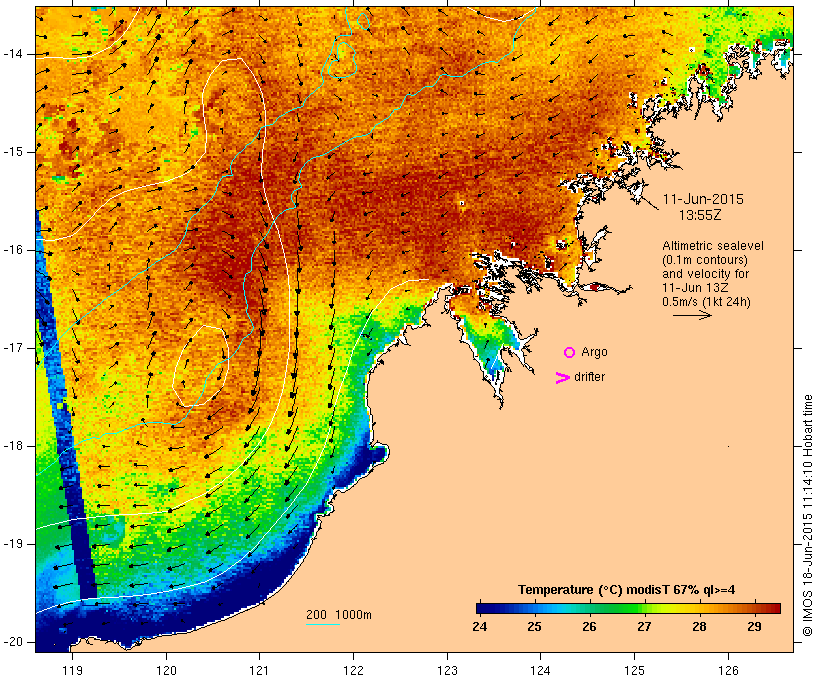
Task: Click latitude axis label -20
Action: [12, 642]
